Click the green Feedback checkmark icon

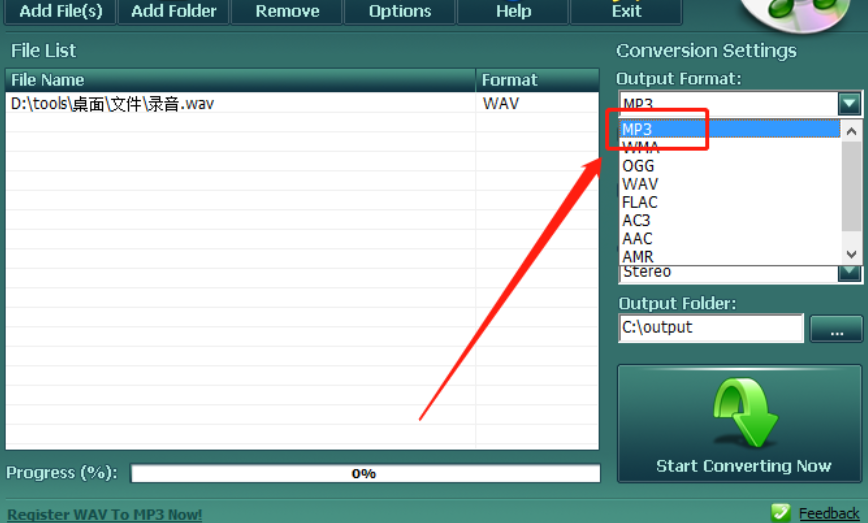click(x=781, y=512)
